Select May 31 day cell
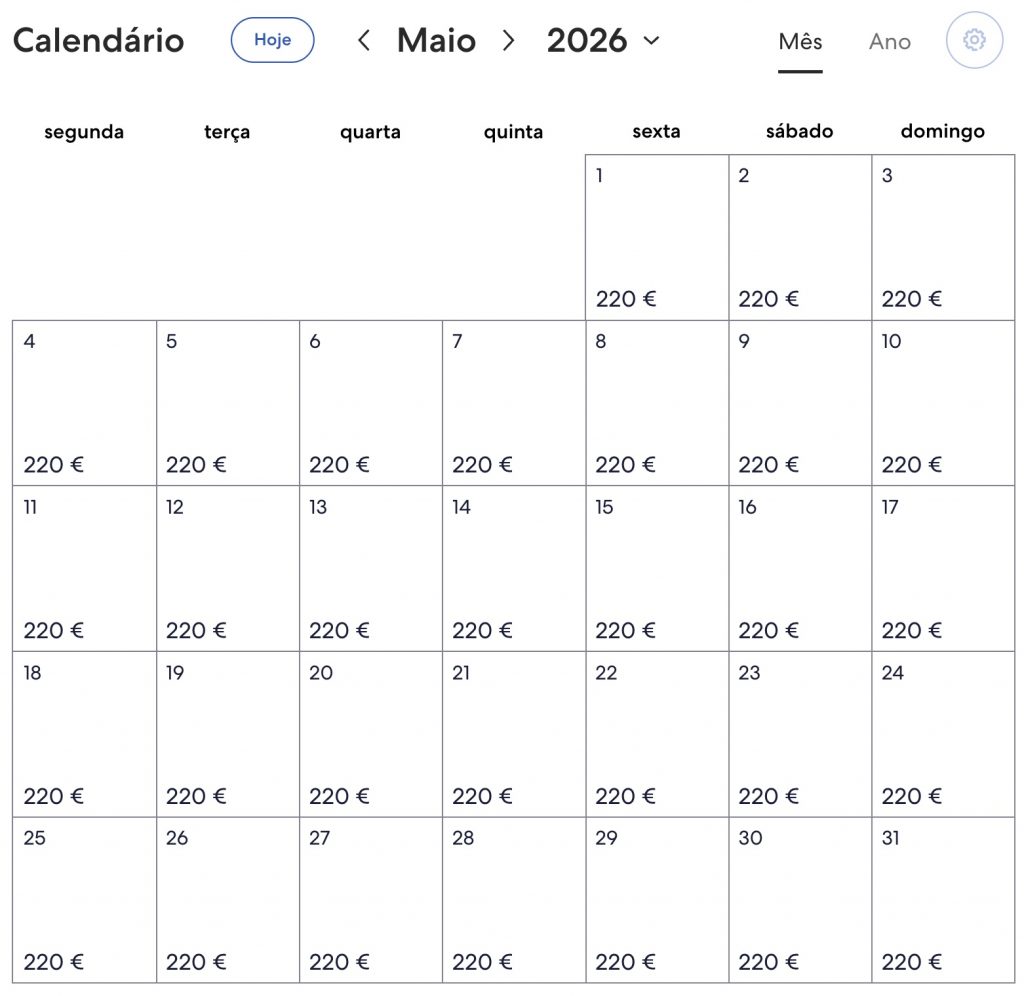The height and width of the screenshot is (996, 1024). coord(943,900)
